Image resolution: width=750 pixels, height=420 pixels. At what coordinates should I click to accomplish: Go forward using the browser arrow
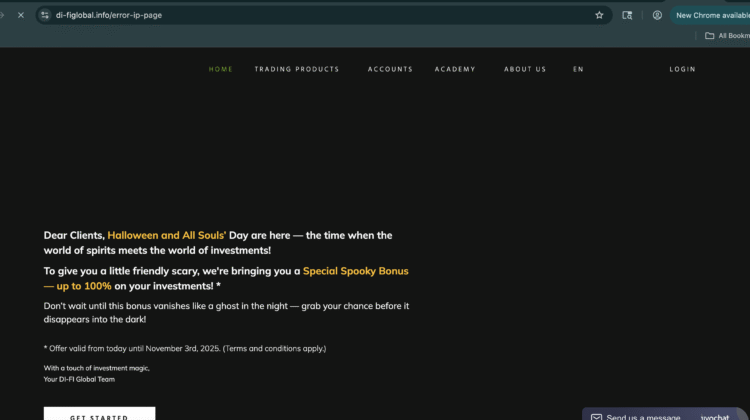click(3, 15)
